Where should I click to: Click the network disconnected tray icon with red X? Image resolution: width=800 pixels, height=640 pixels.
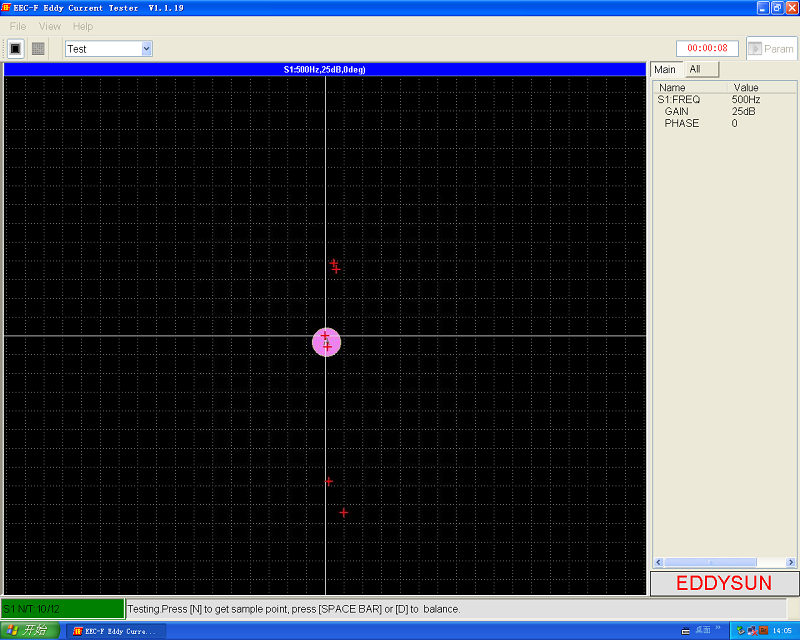point(752,631)
